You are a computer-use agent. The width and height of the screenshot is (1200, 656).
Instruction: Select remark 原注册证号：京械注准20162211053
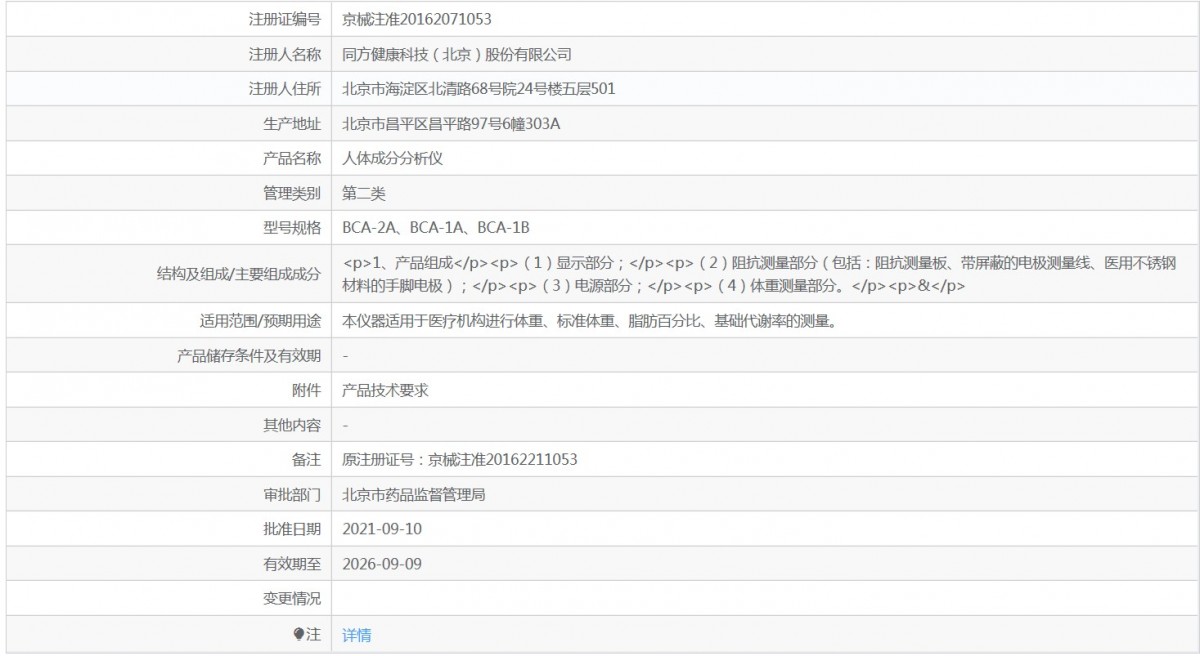point(460,460)
